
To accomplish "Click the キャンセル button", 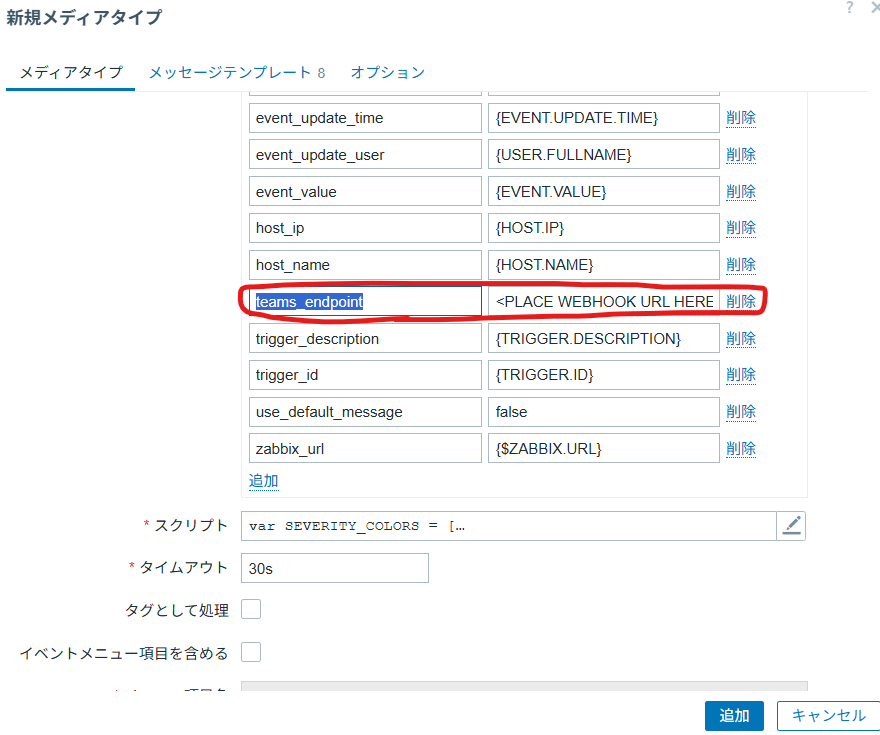I will pos(828,715).
